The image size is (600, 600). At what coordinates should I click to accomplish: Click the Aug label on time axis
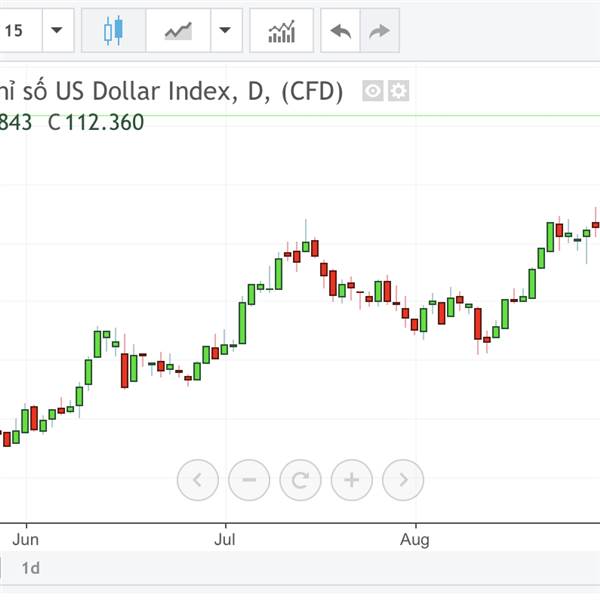415,540
